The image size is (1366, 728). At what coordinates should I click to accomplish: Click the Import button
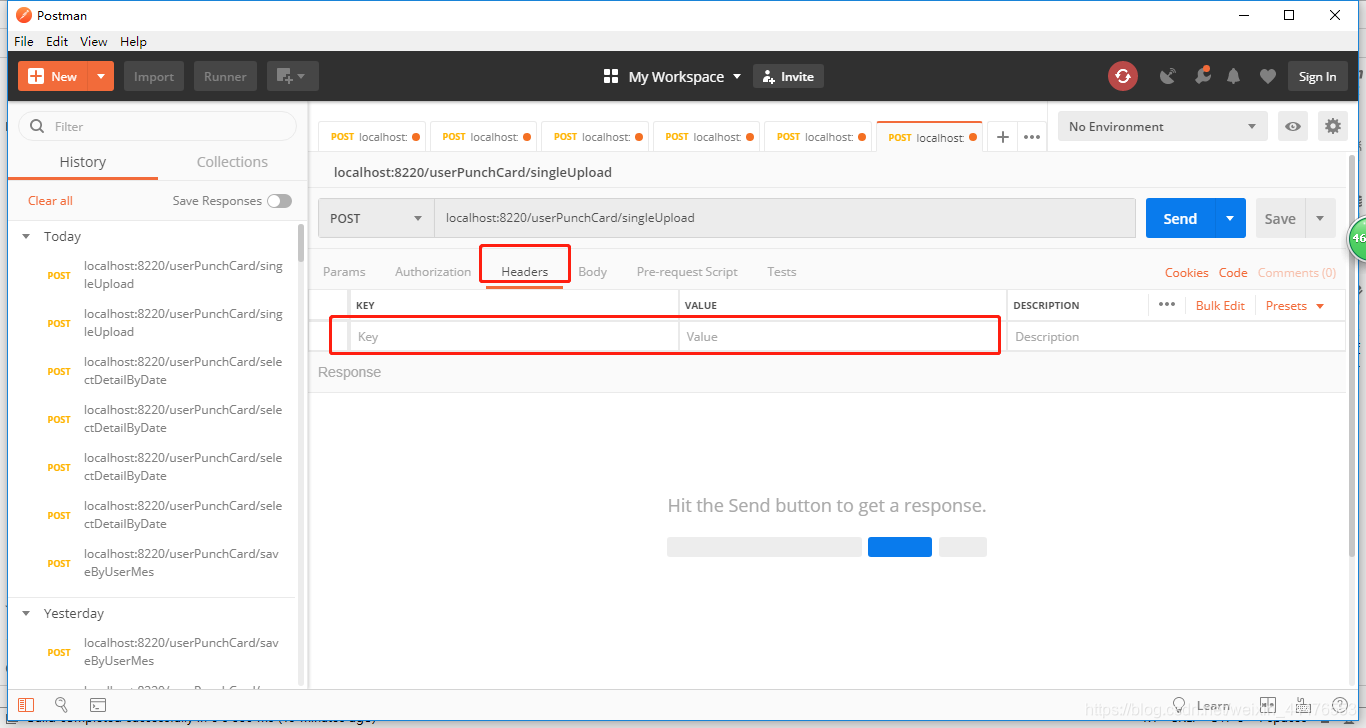click(154, 76)
